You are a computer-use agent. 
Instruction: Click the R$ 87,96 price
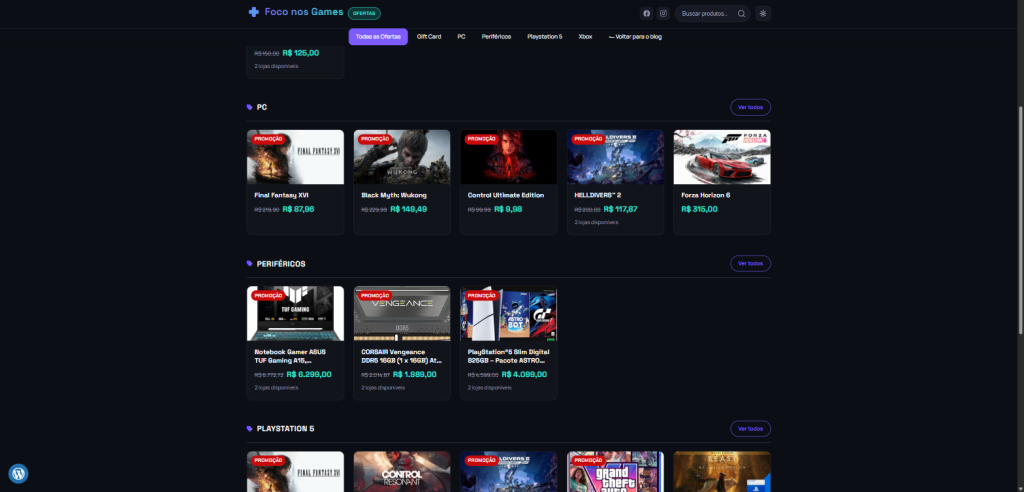point(298,209)
